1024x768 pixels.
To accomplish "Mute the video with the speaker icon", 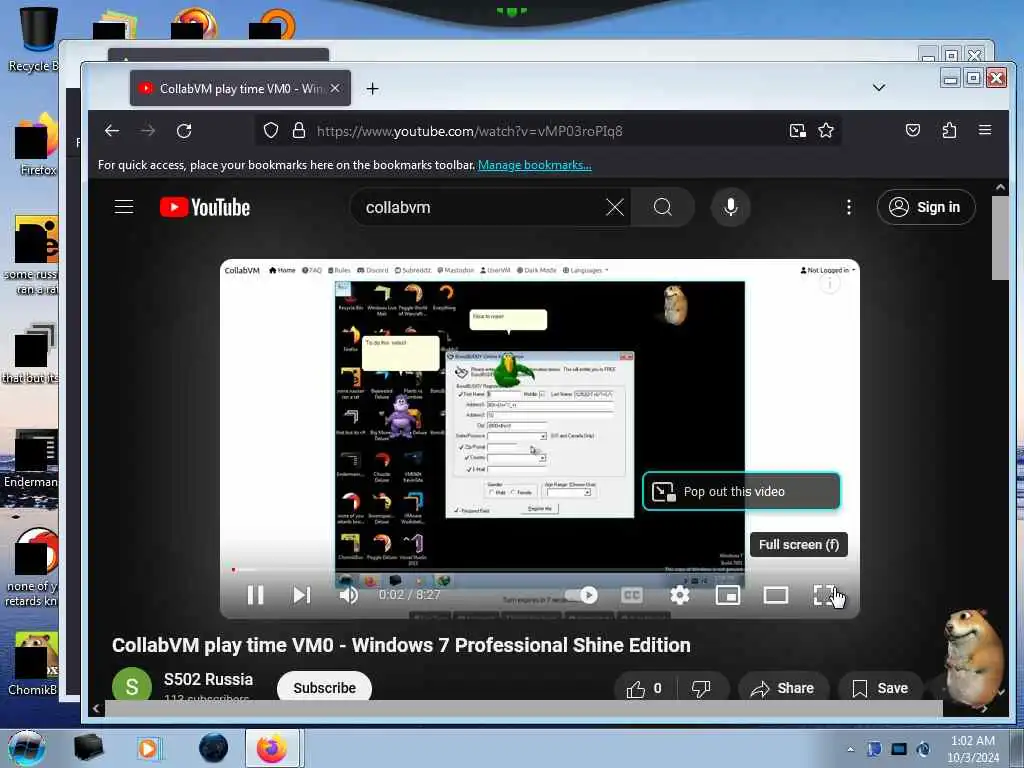I will [x=349, y=595].
